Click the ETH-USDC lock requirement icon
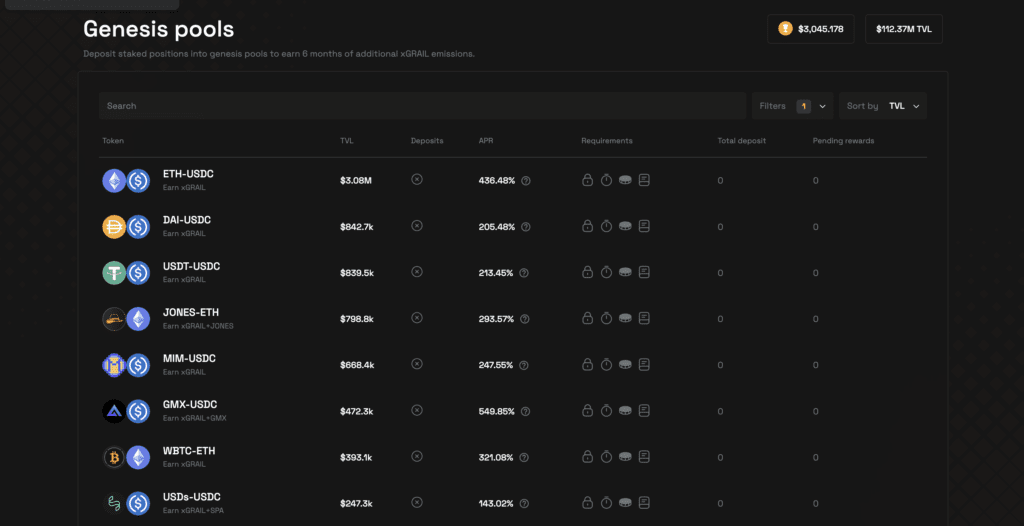1024x526 pixels. point(587,180)
